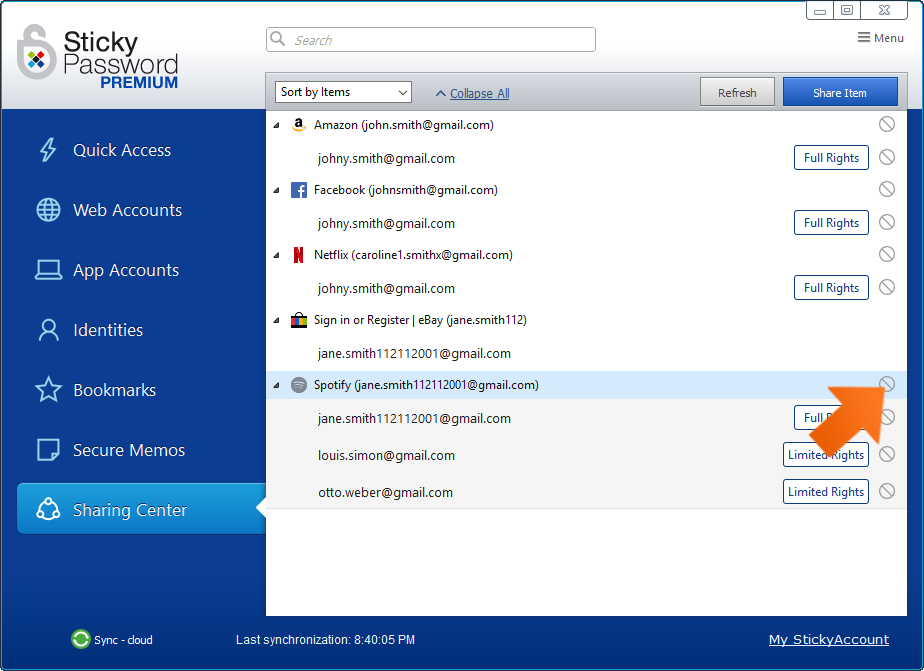Select louis.simon@gmail.com entry
The image size is (924, 671).
[x=386, y=455]
